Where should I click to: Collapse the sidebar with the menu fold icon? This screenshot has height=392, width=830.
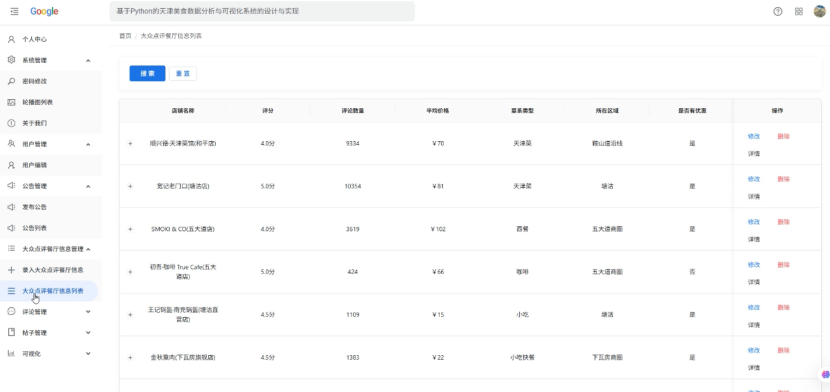coord(14,11)
